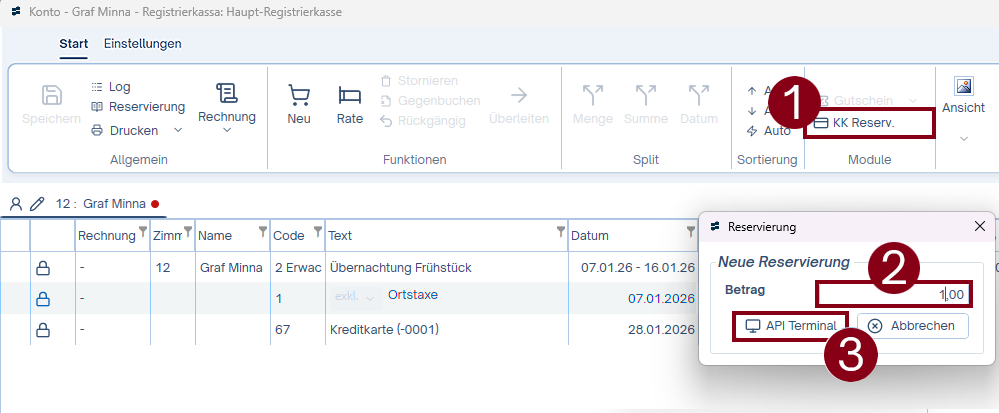The height and width of the screenshot is (413, 999).
Task: Open Reservierung from the Allgemein group
Action: 146,107
